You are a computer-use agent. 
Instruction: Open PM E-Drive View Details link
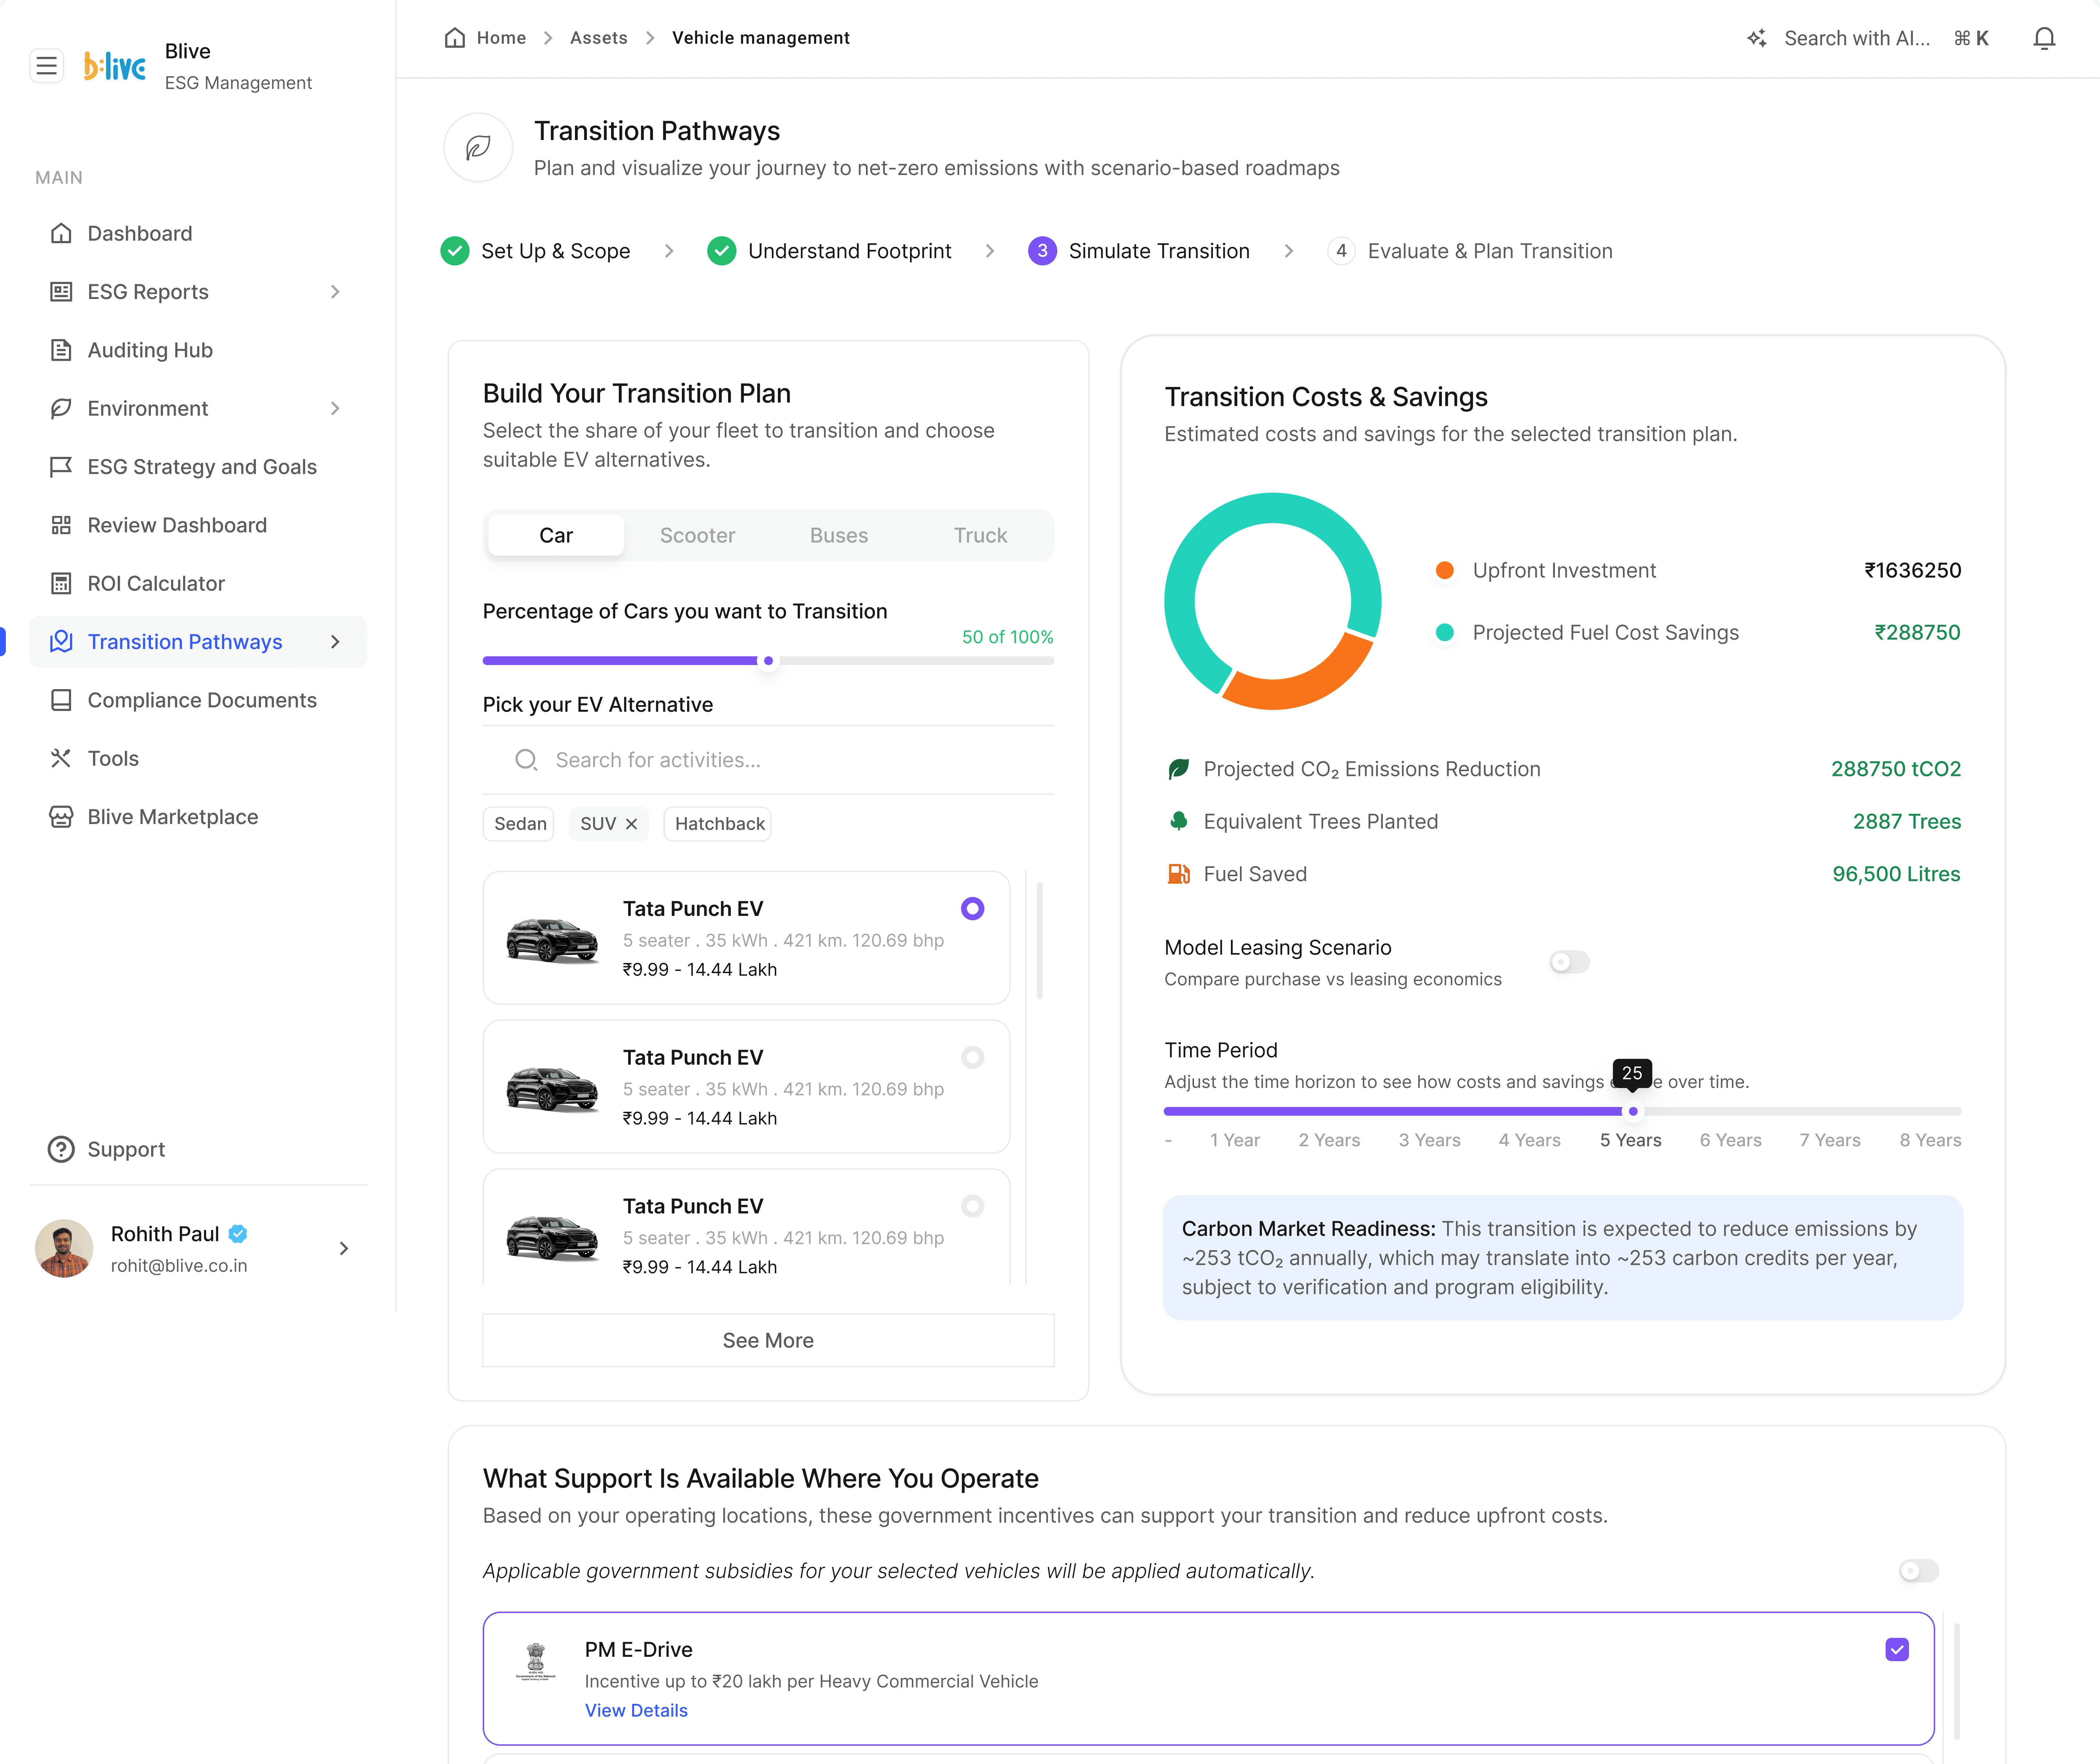pyautogui.click(x=636, y=1710)
